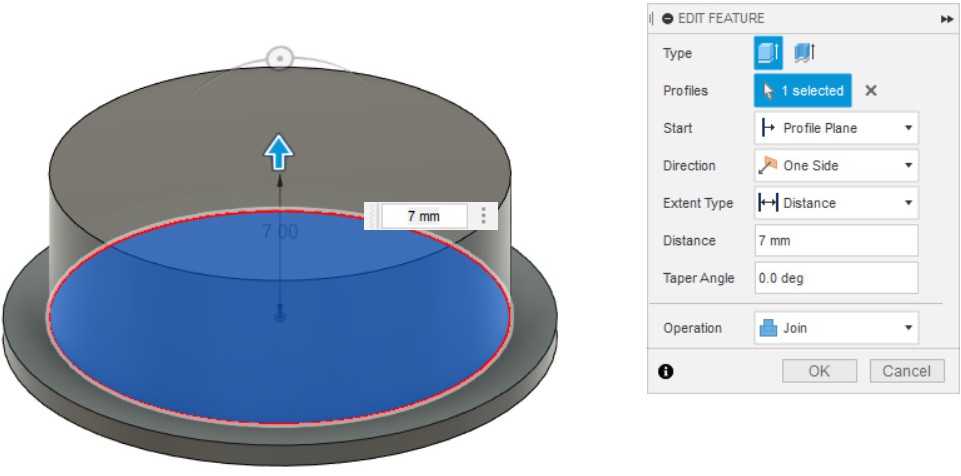This screenshot has width=961, height=476.
Task: Activate the '1 selected' Profiles selector
Action: click(803, 91)
